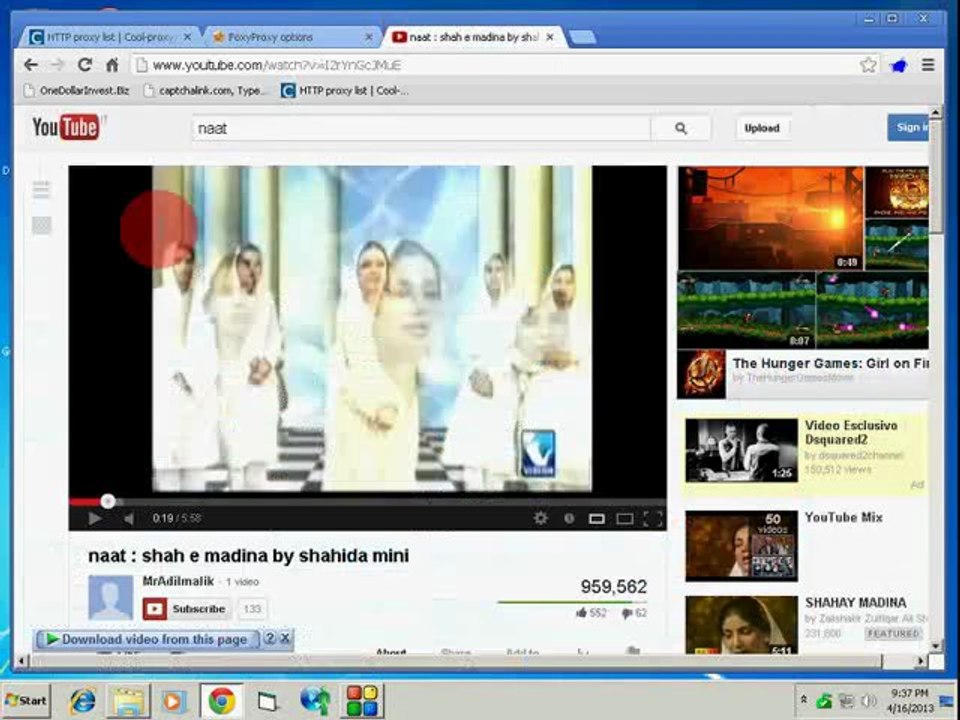Click the address bar URL
The width and height of the screenshot is (960, 720).
(x=277, y=65)
